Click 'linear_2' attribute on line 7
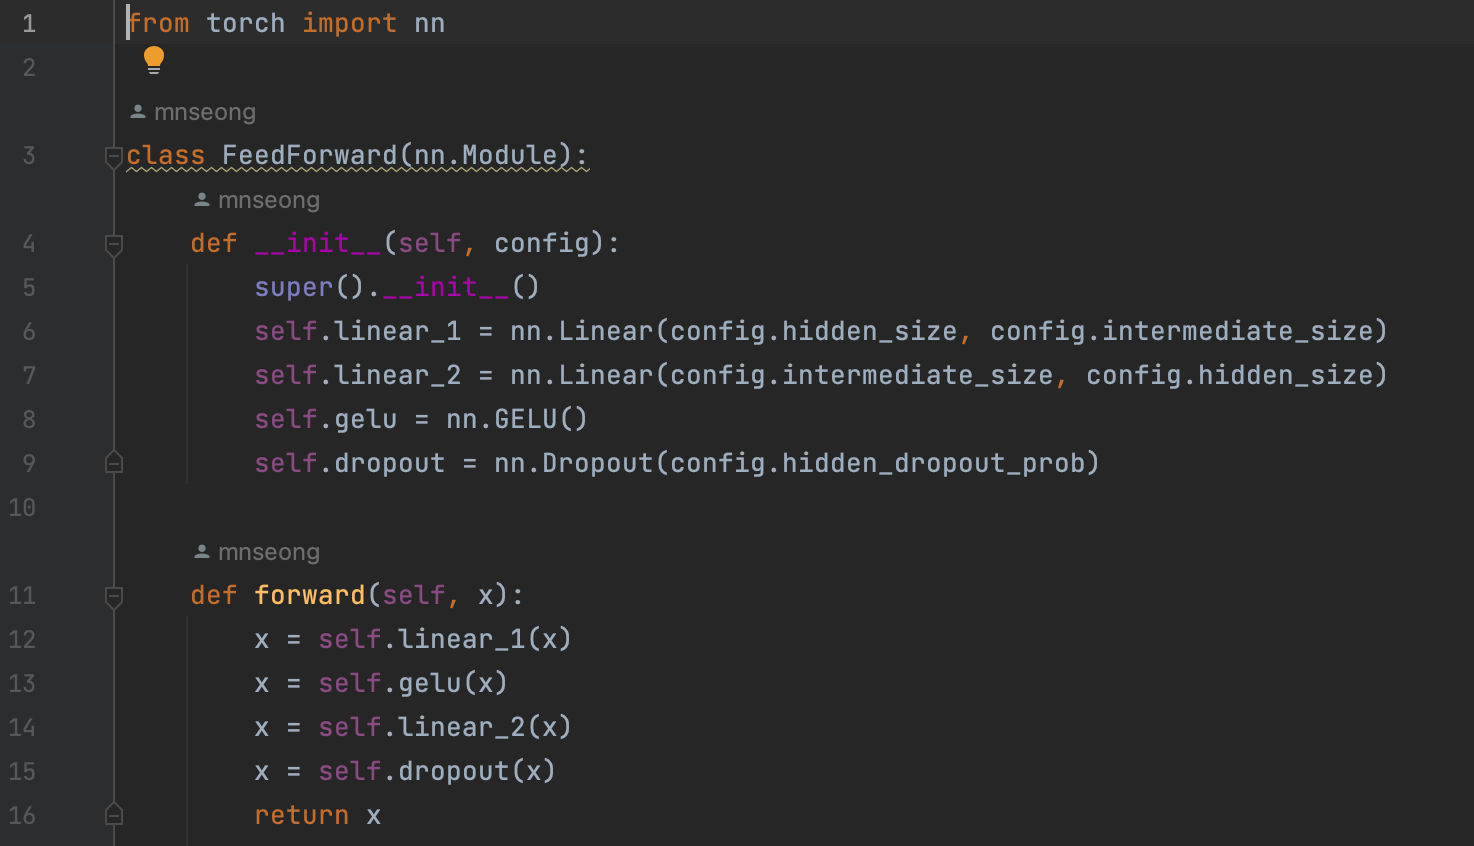This screenshot has height=846, width=1474. point(398,375)
